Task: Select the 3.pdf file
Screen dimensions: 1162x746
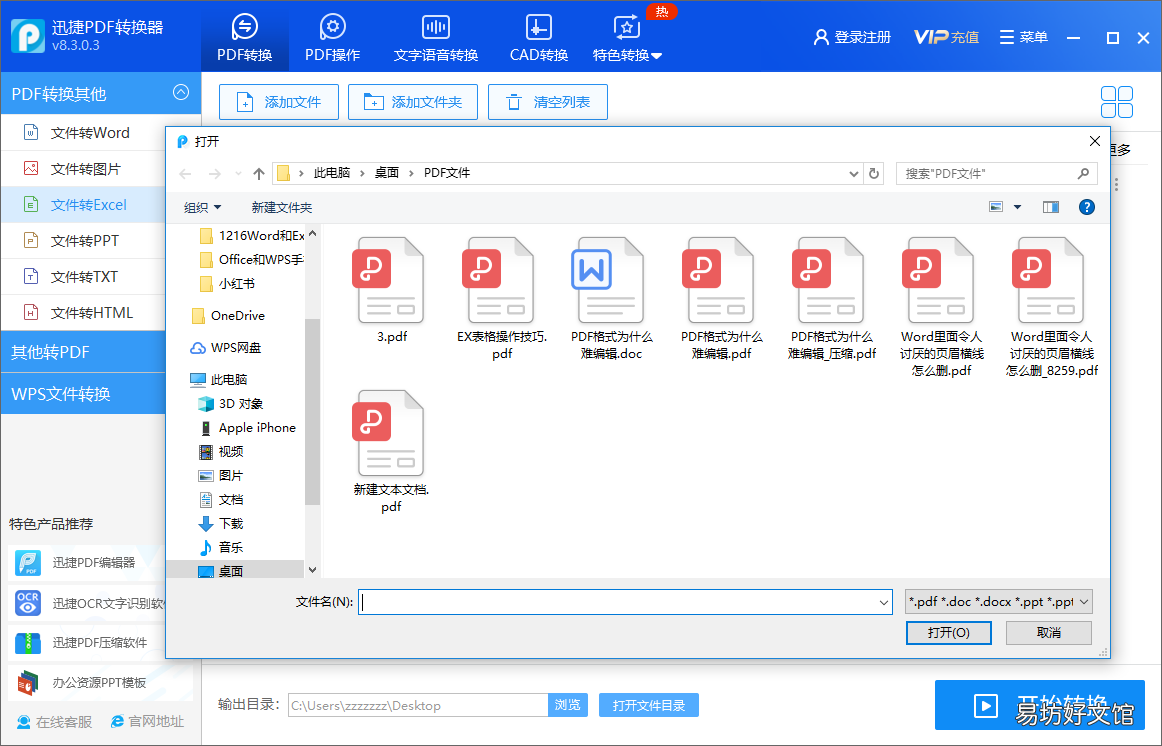Action: click(x=391, y=290)
